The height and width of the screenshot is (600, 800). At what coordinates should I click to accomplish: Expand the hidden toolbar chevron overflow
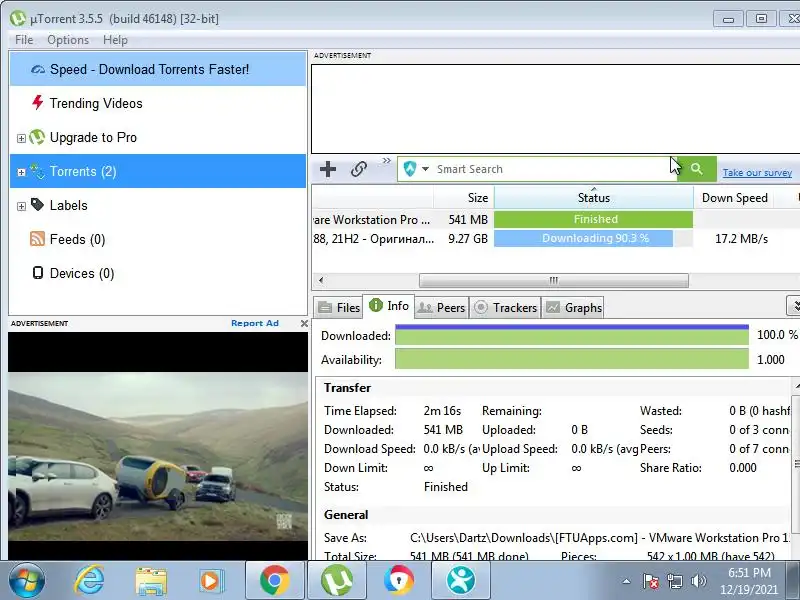386,161
